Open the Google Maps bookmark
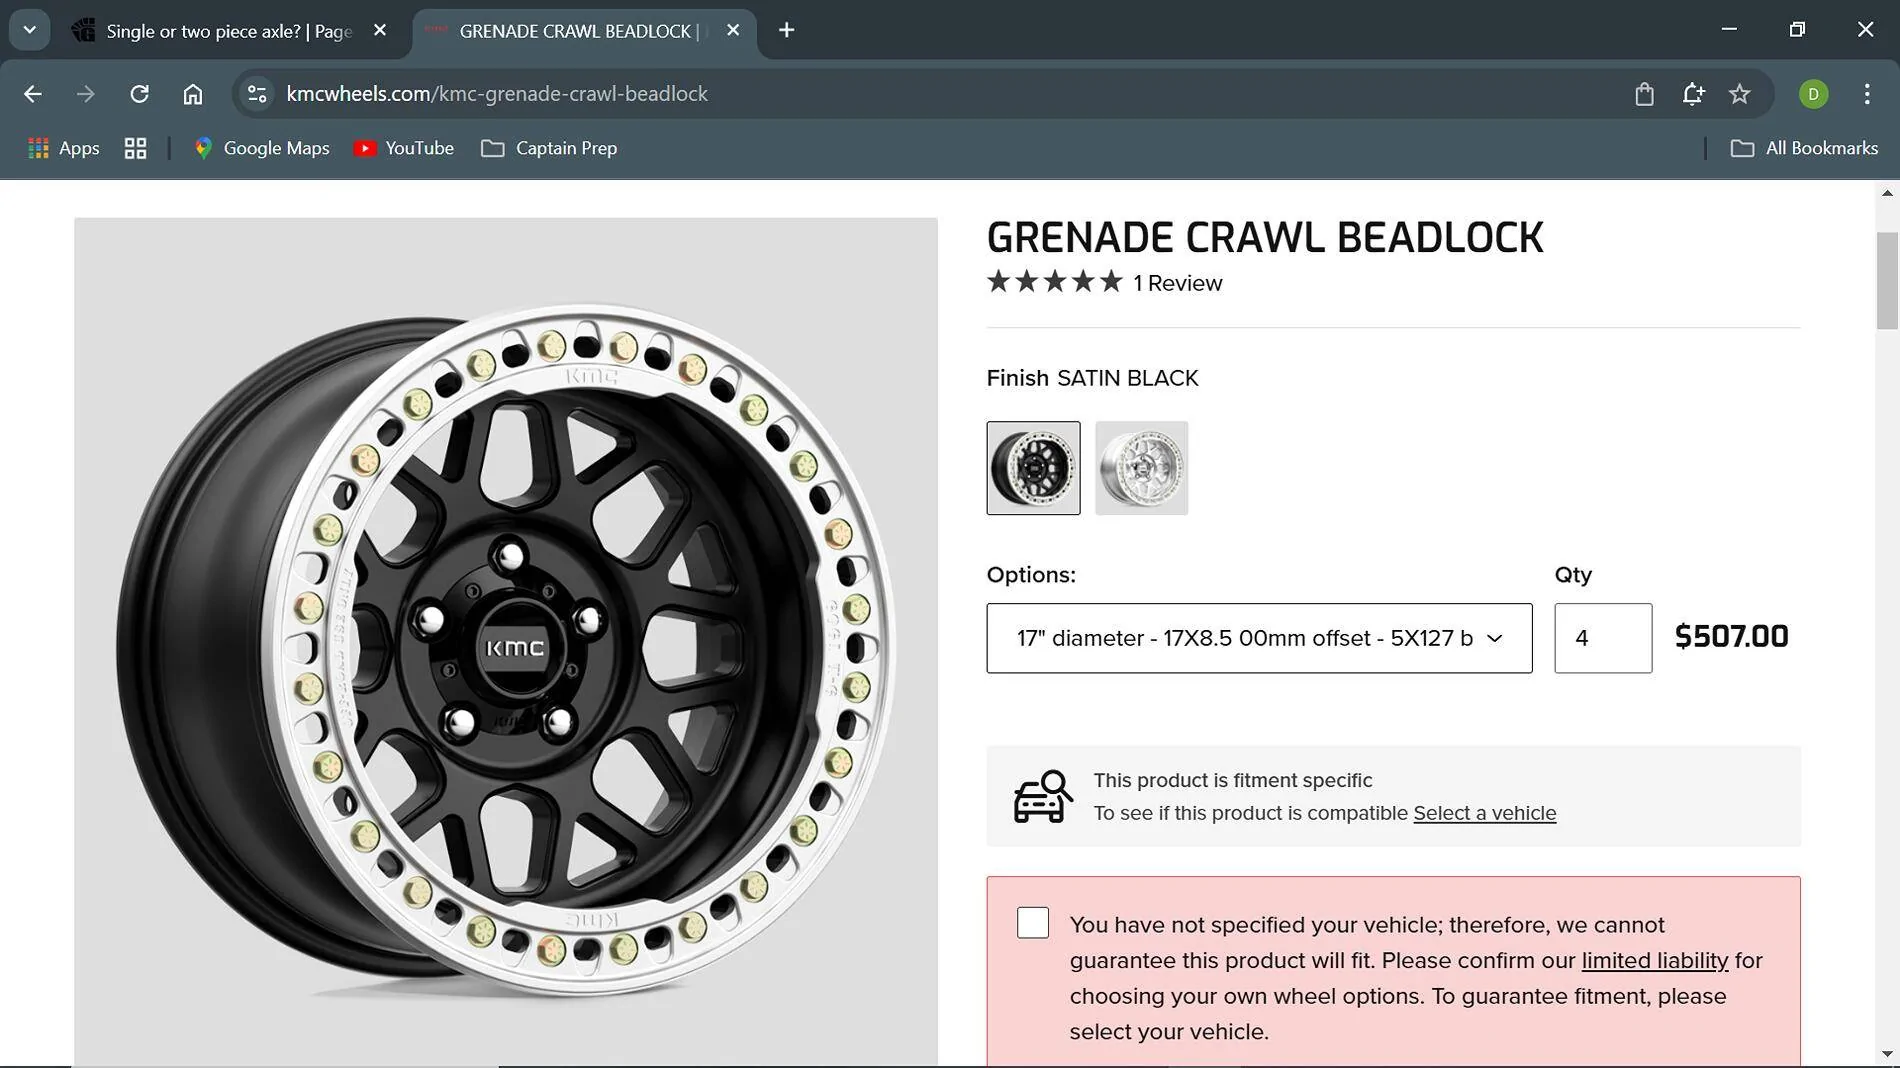Image resolution: width=1900 pixels, height=1068 pixels. tap(262, 148)
